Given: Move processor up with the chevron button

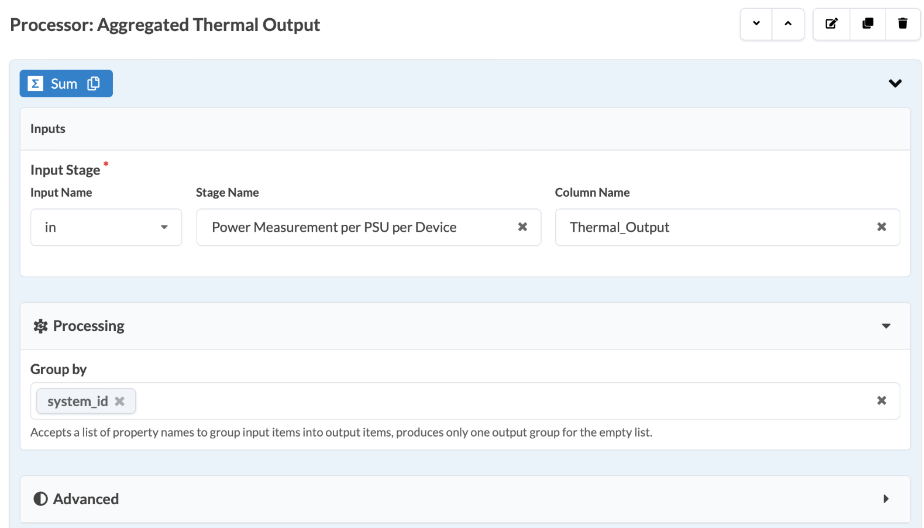Looking at the screenshot, I should 788,24.
